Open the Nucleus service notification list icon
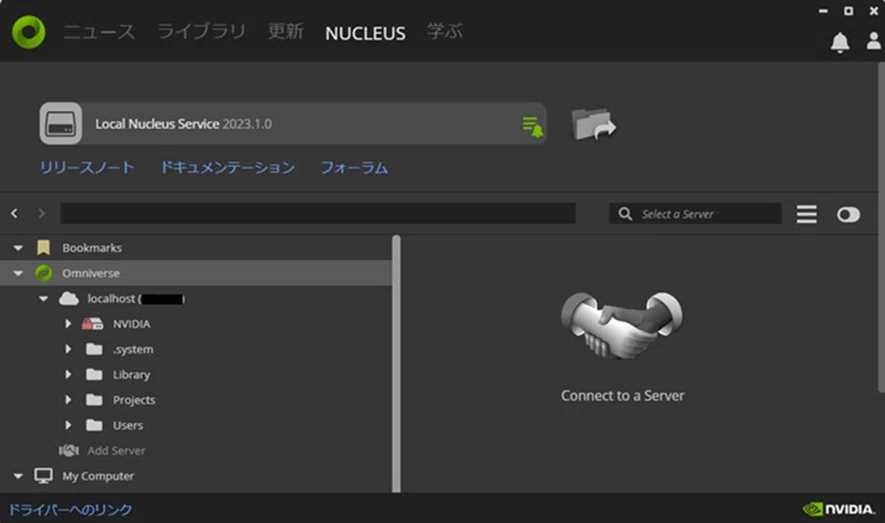885x523 pixels. point(532,126)
